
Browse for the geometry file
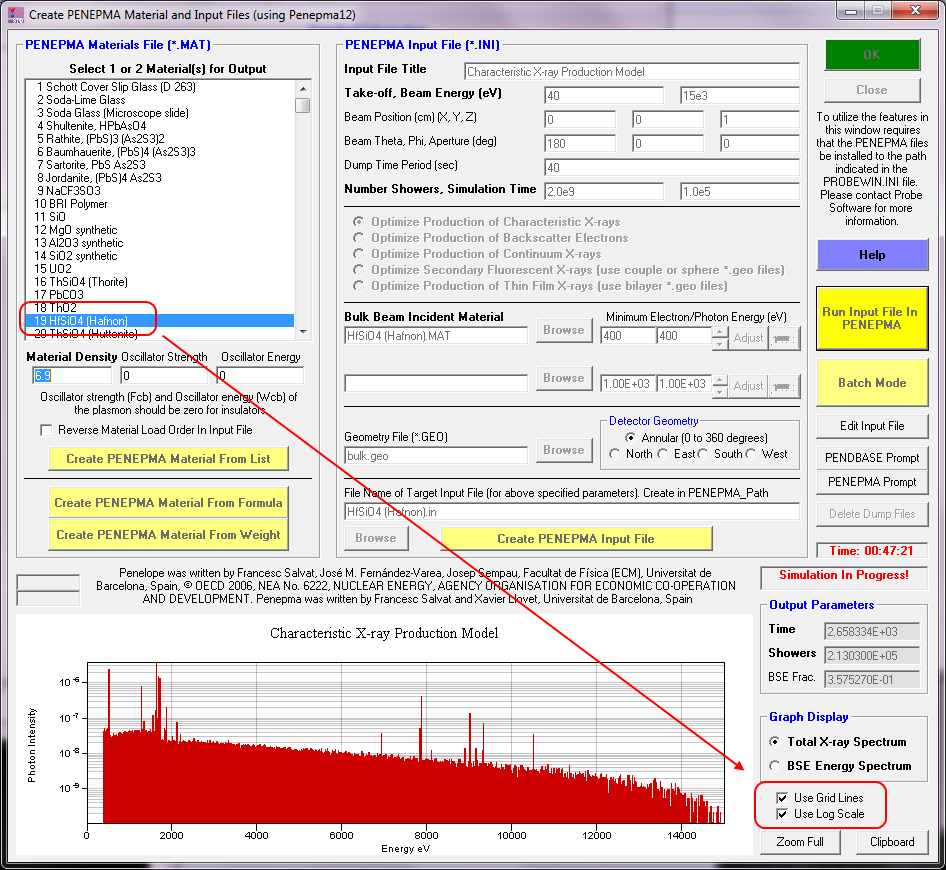click(x=564, y=450)
